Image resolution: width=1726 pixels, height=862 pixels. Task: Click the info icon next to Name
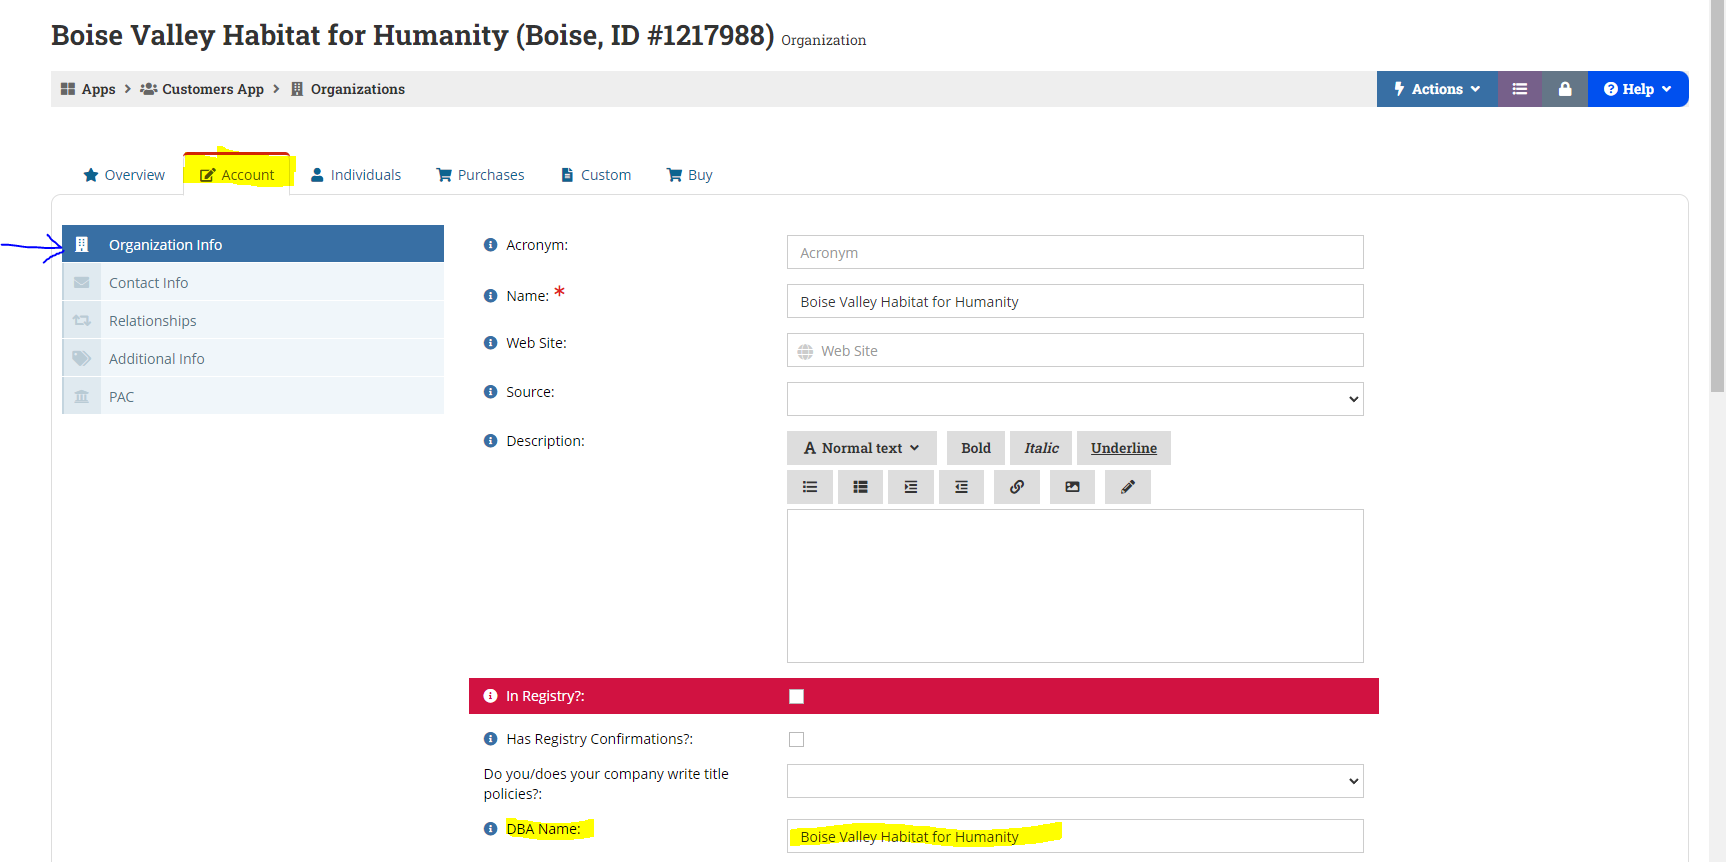[x=491, y=296]
